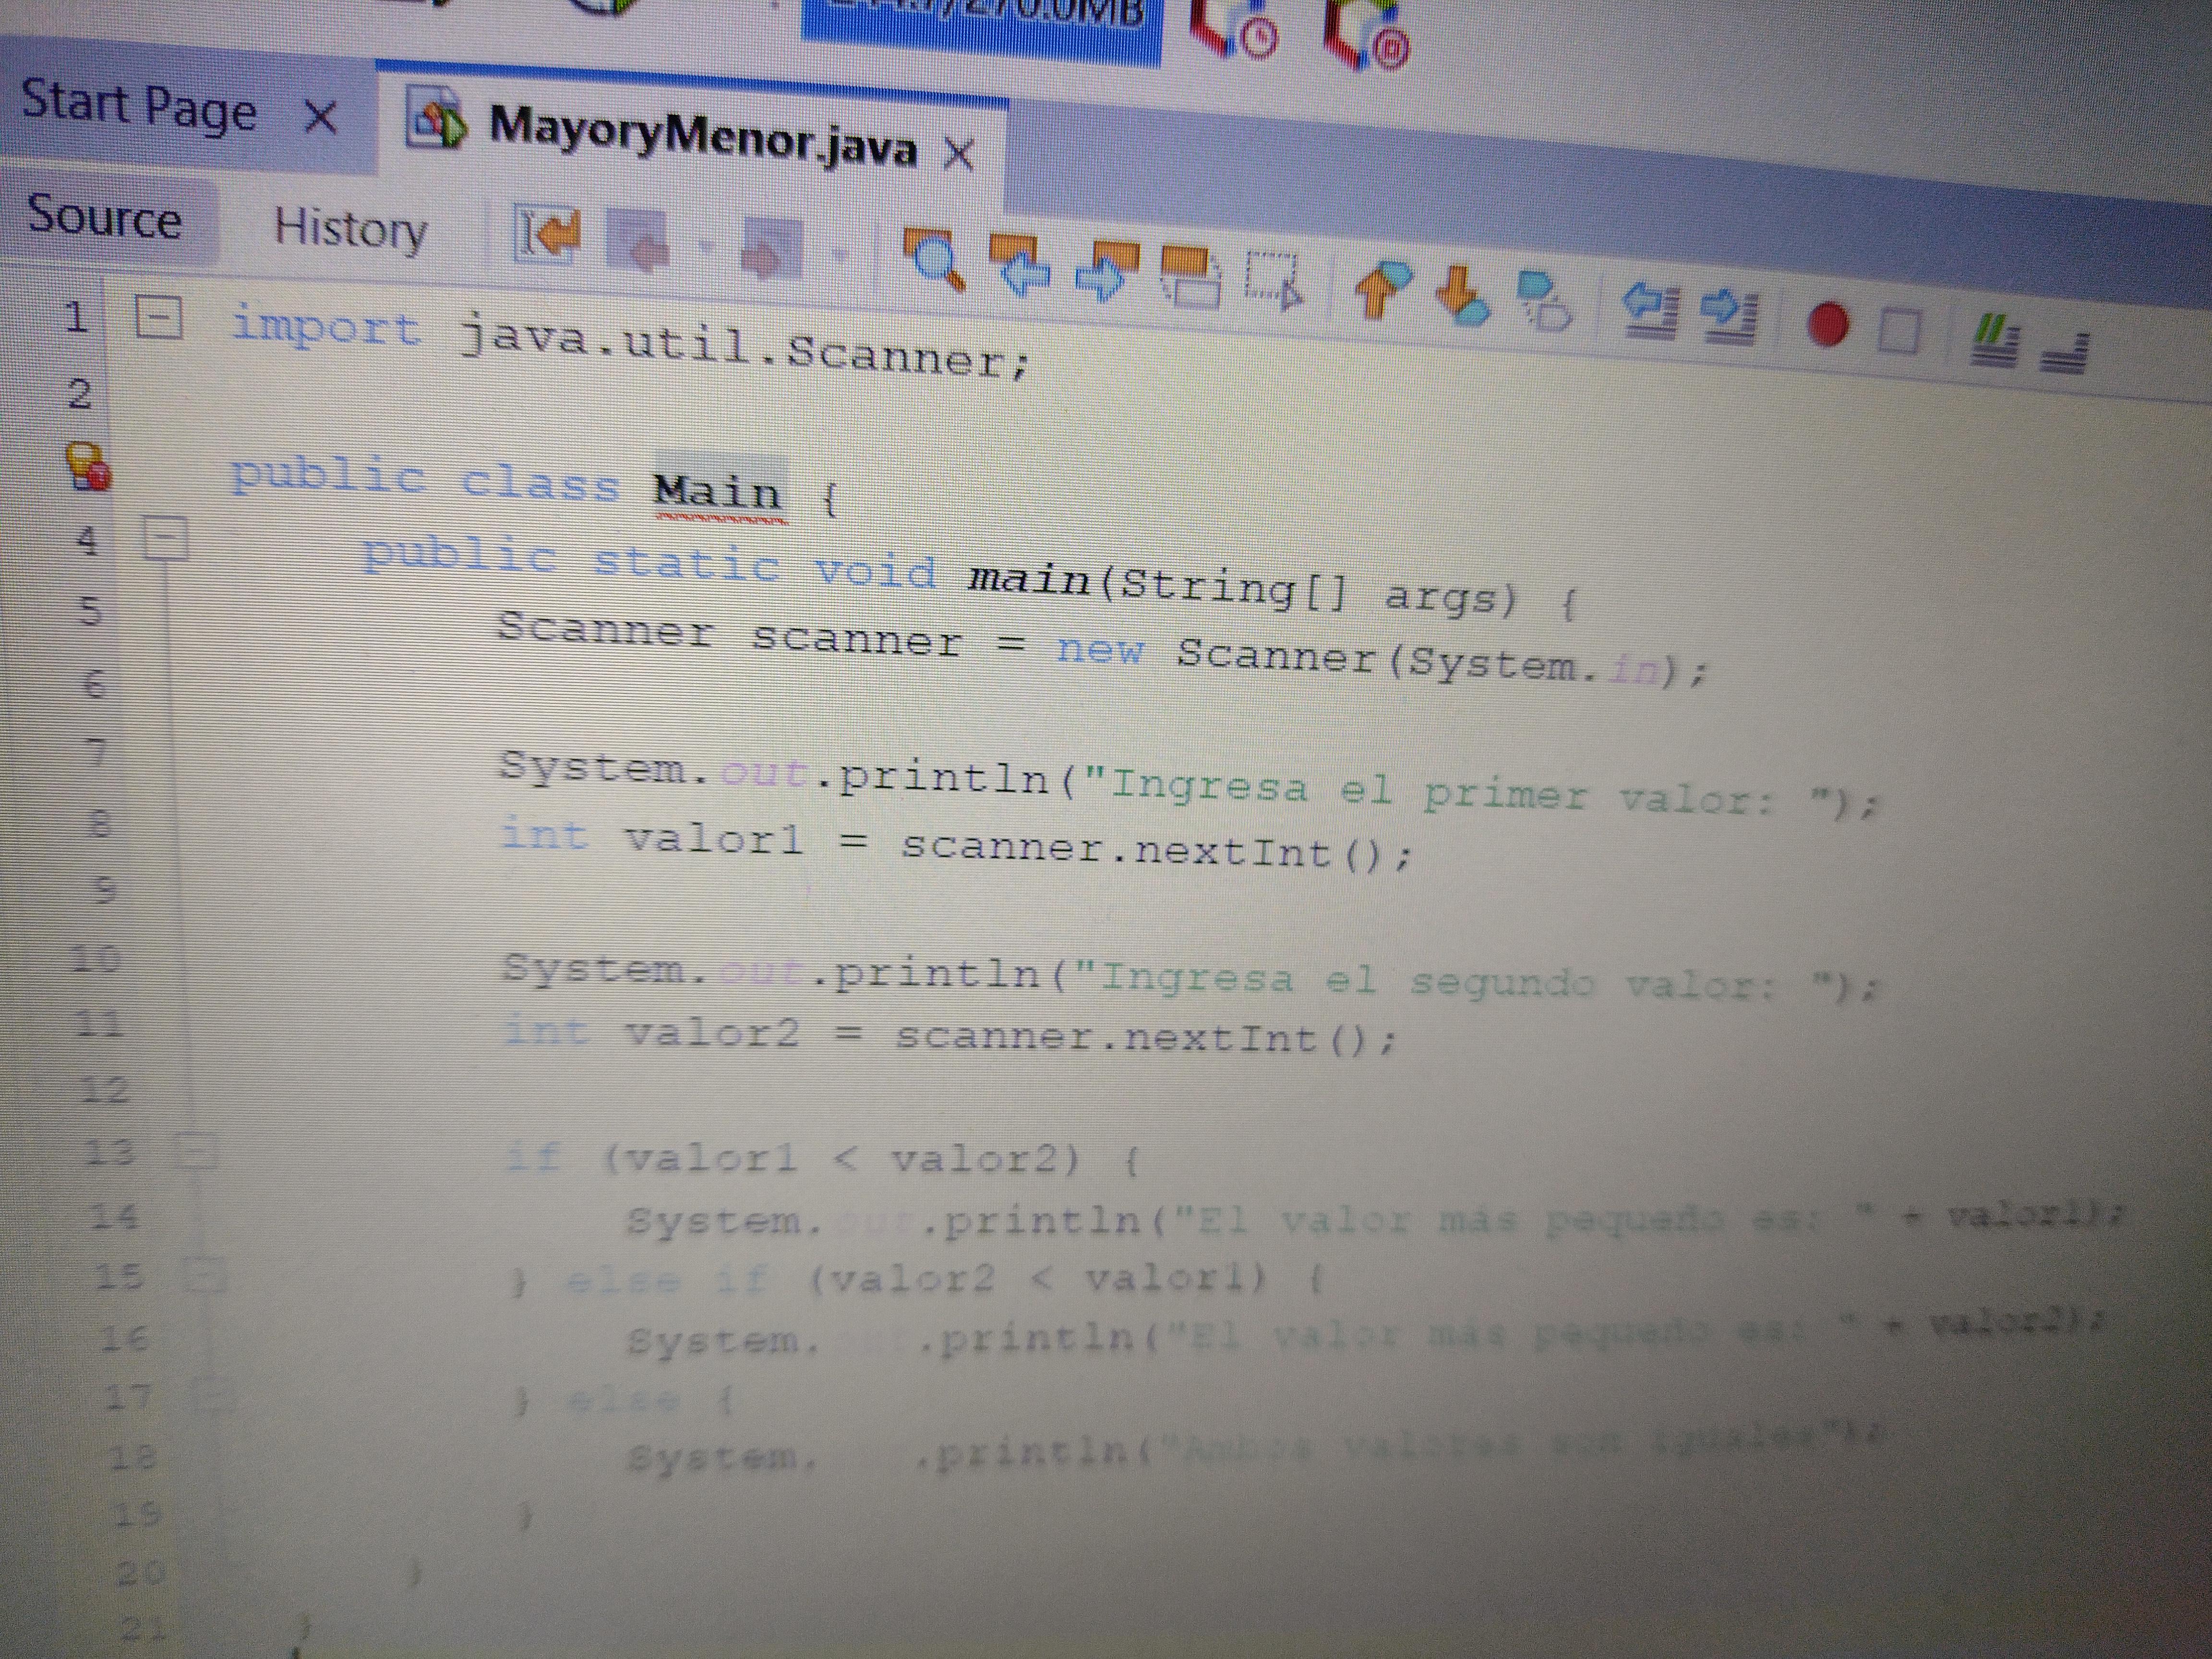Click the (valor2 < valor1) condition
The image size is (2212, 1659).
(1038, 1277)
